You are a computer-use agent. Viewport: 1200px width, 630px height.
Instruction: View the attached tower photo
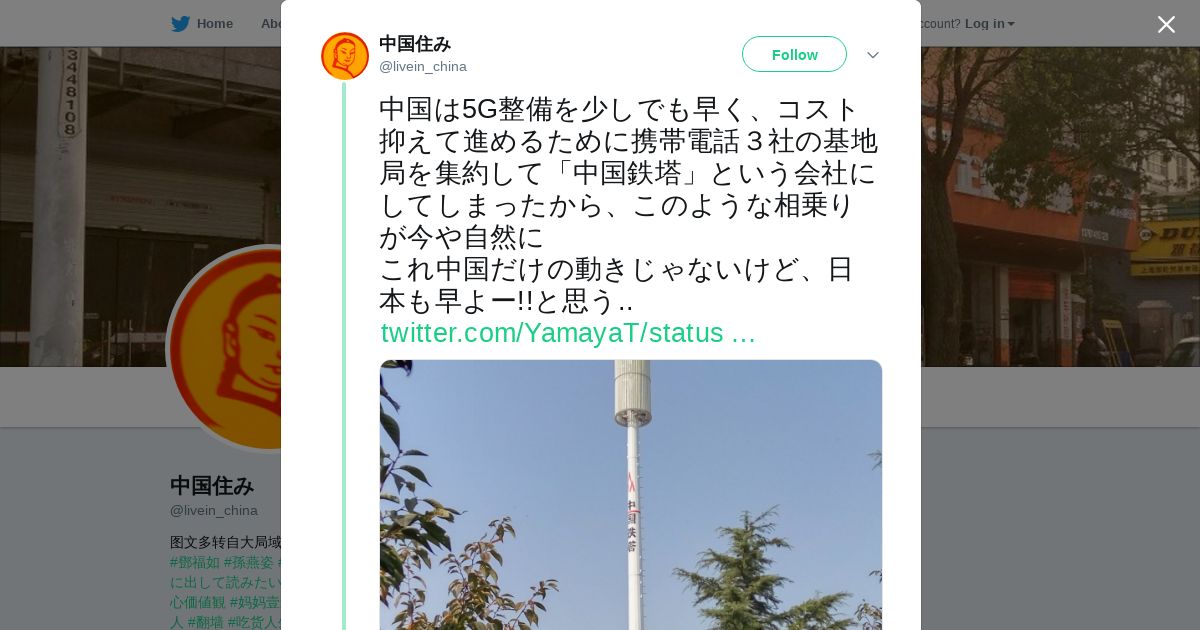tap(631, 495)
